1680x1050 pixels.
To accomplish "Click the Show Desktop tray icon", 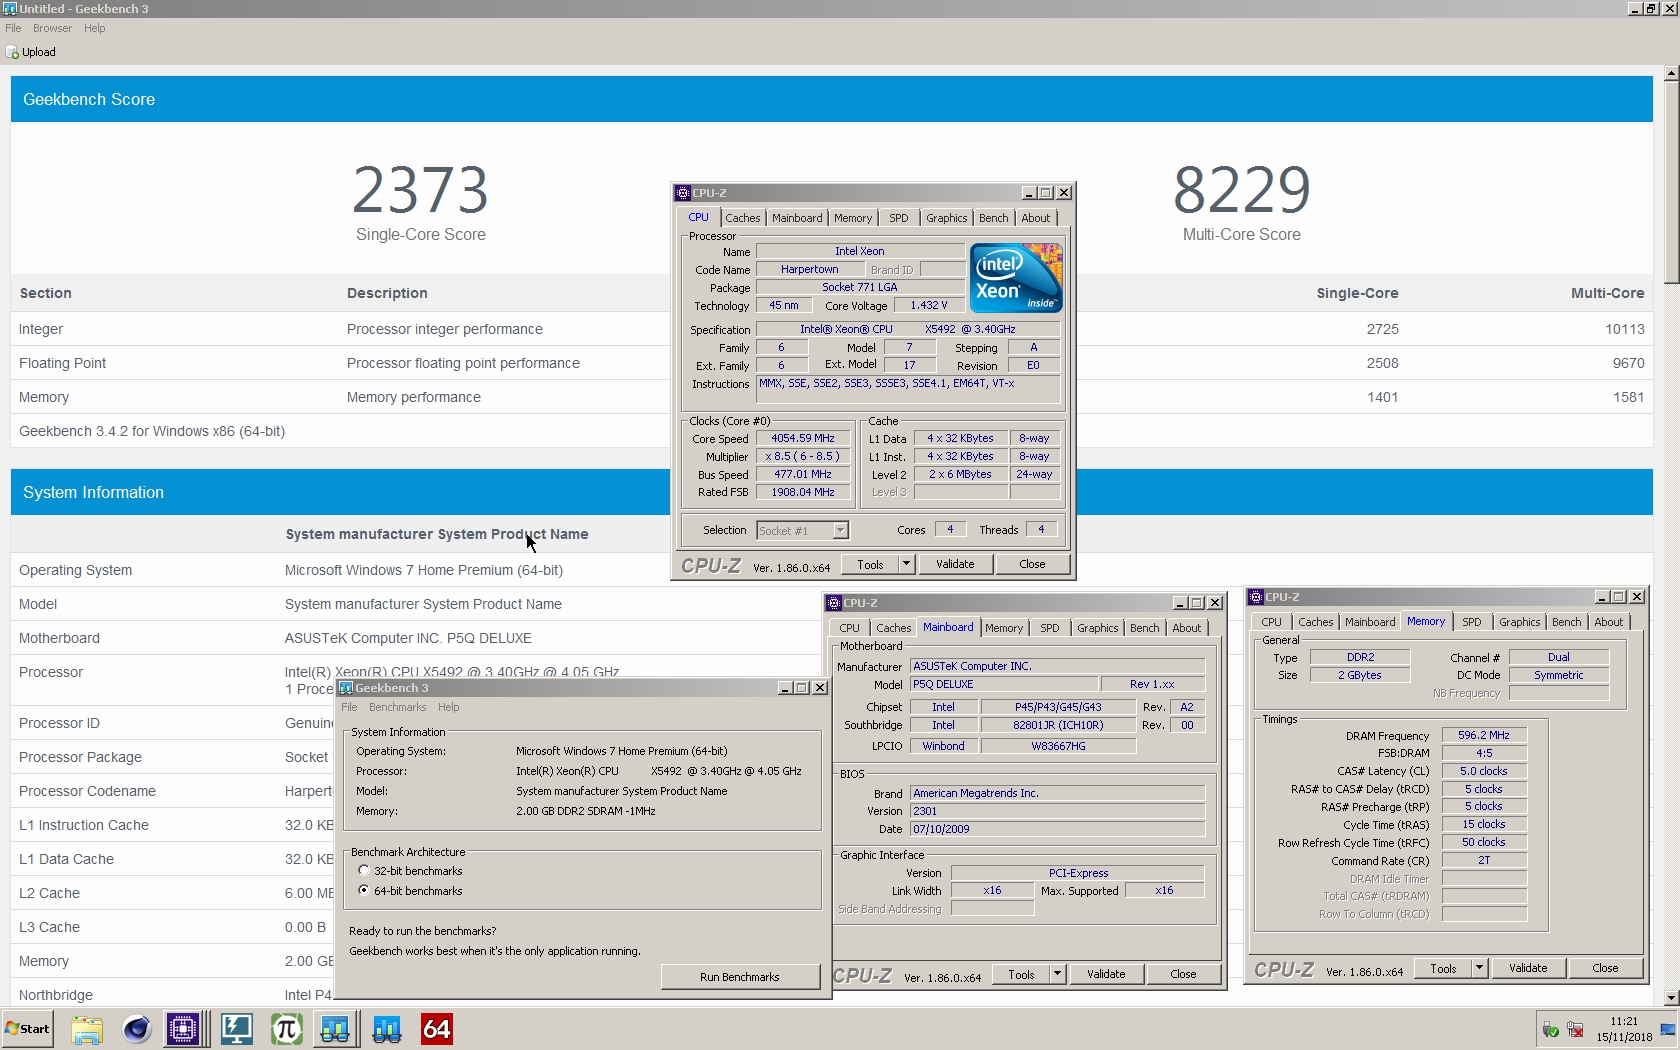I will pos(1668,1030).
